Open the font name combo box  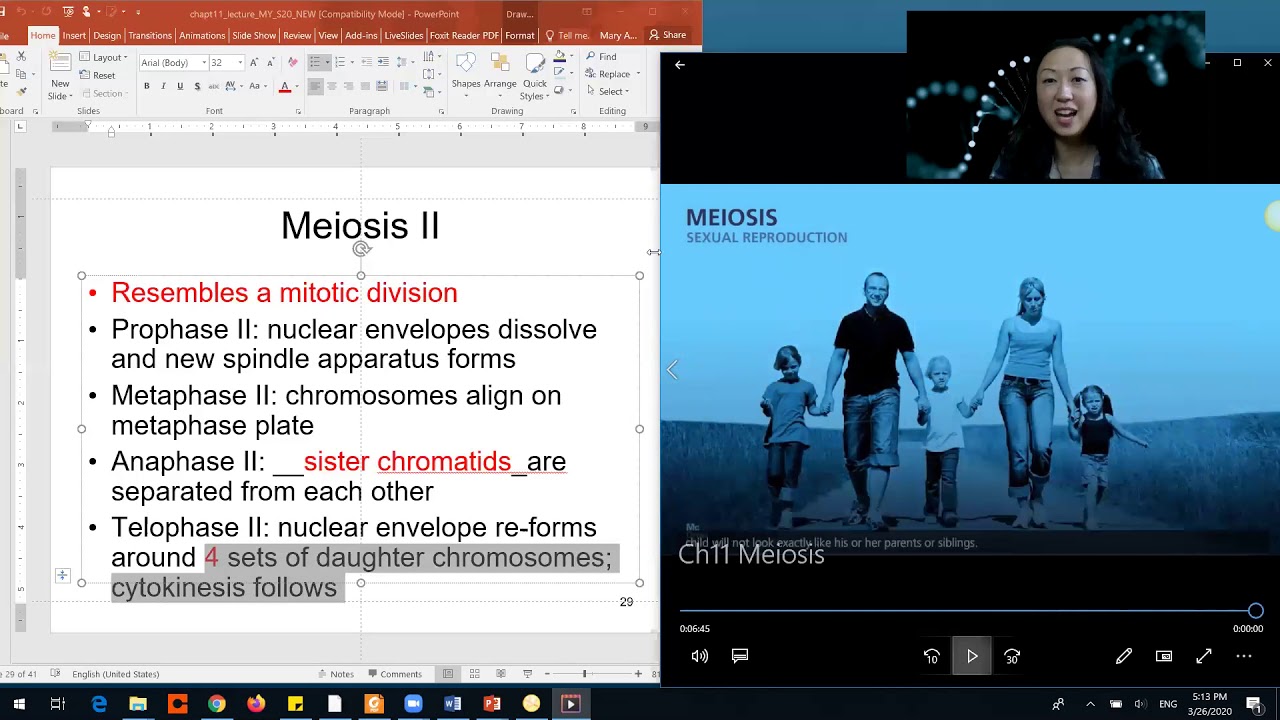tap(172, 62)
